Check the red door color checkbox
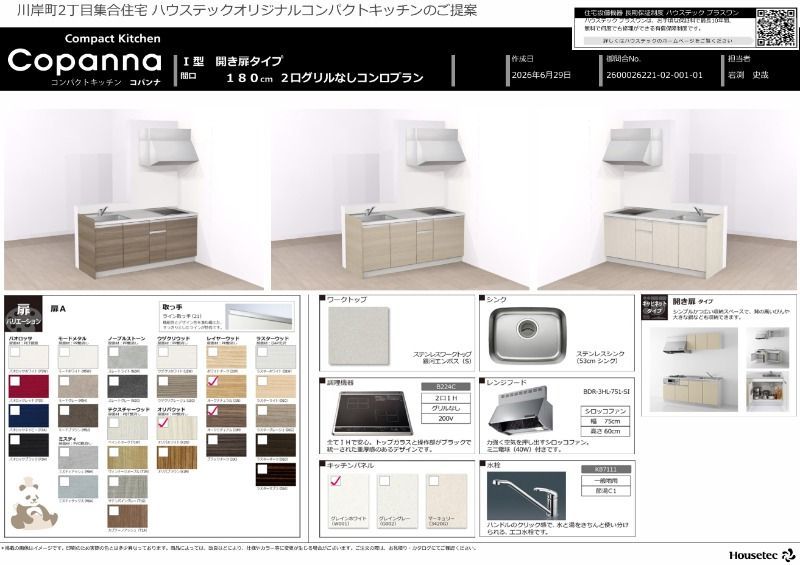This screenshot has height=565, width=800. 15,381
